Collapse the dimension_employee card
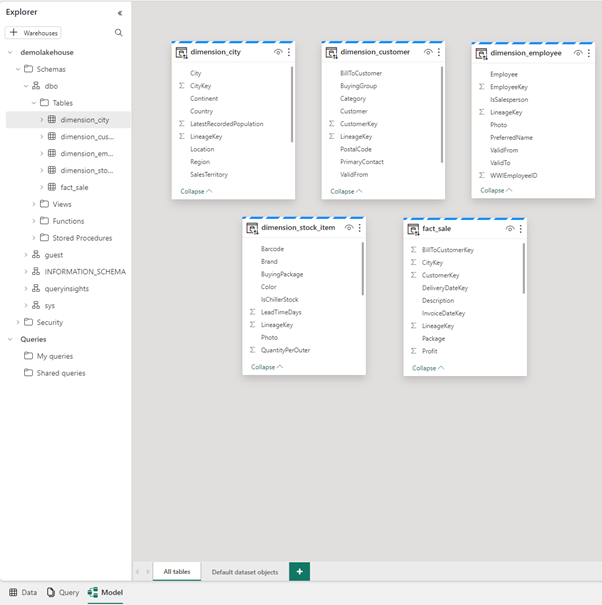The height and width of the screenshot is (605, 602). 496,190
